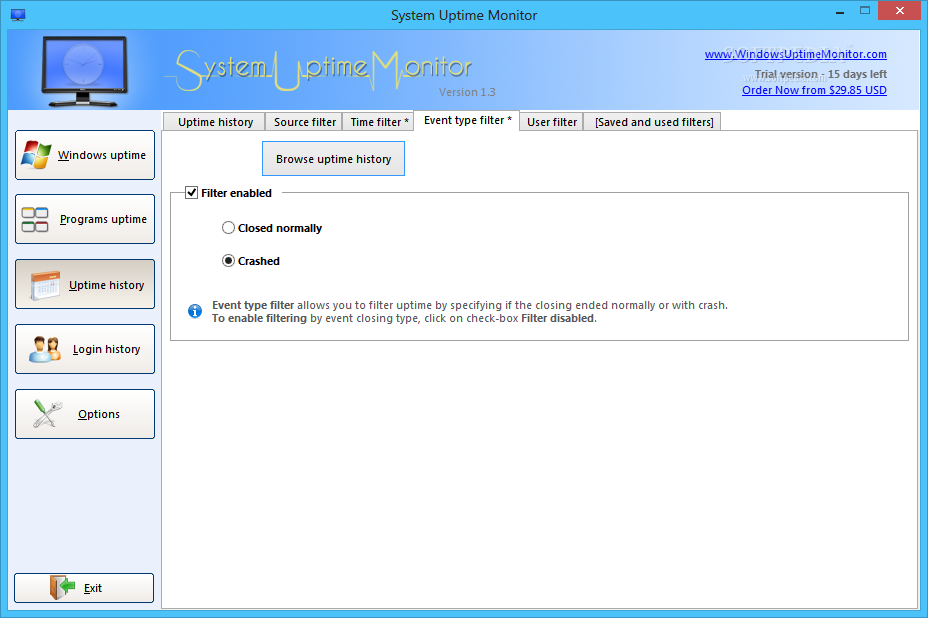The width and height of the screenshot is (928, 618).
Task: Open the Time filter tab
Action: (x=379, y=122)
